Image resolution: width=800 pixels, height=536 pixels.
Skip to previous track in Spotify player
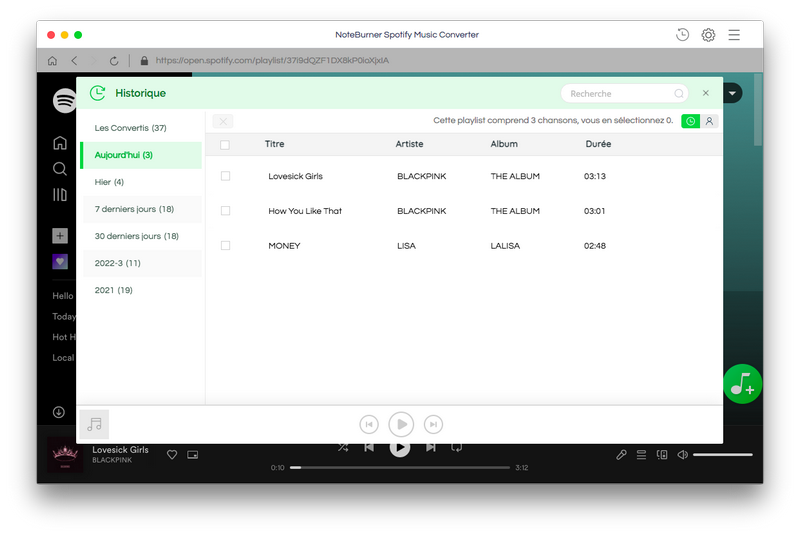tap(369, 447)
